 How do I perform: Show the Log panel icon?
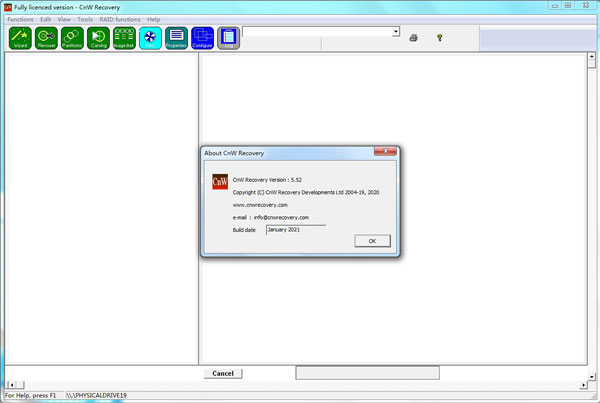pos(228,38)
